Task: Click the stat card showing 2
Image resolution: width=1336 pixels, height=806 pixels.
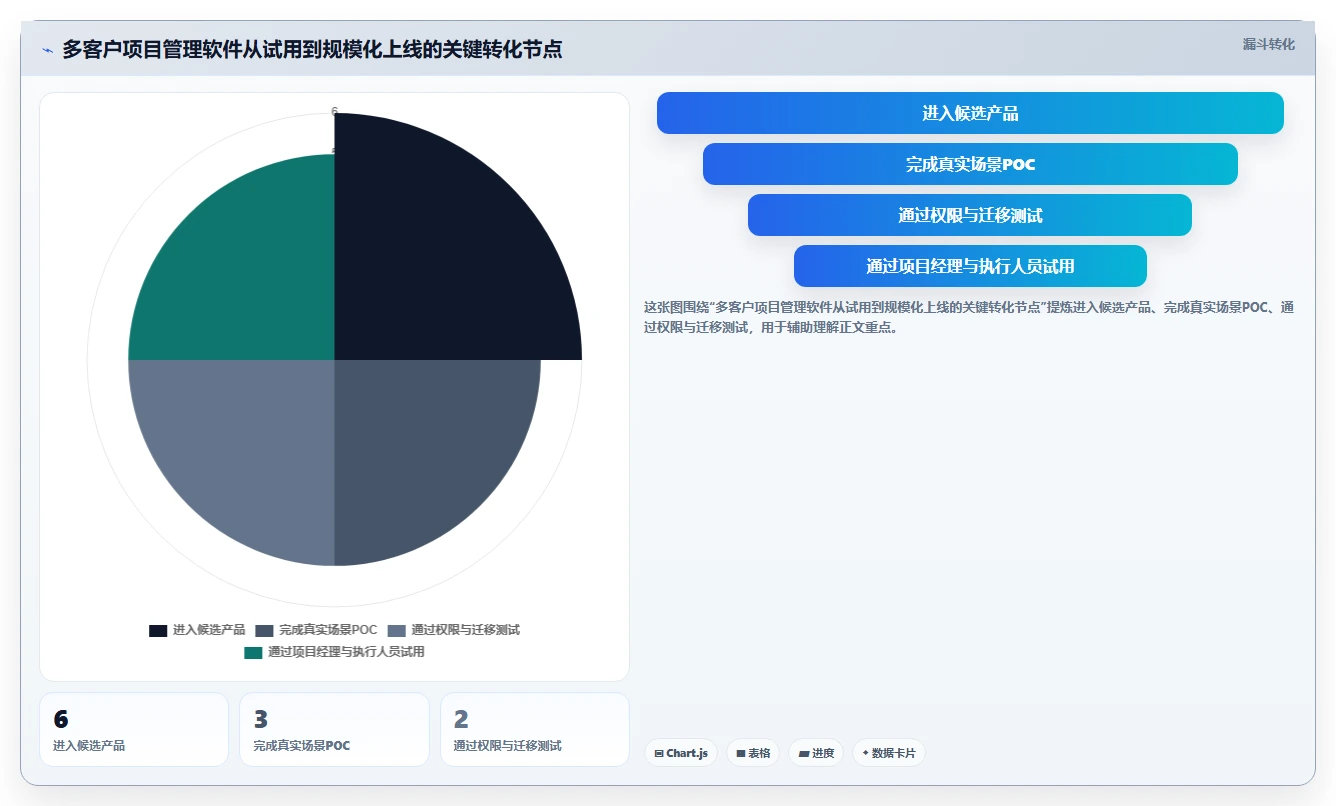Action: (x=535, y=730)
